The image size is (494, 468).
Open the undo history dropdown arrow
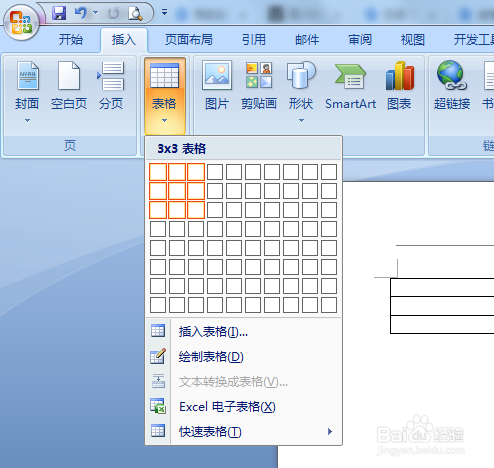click(95, 13)
